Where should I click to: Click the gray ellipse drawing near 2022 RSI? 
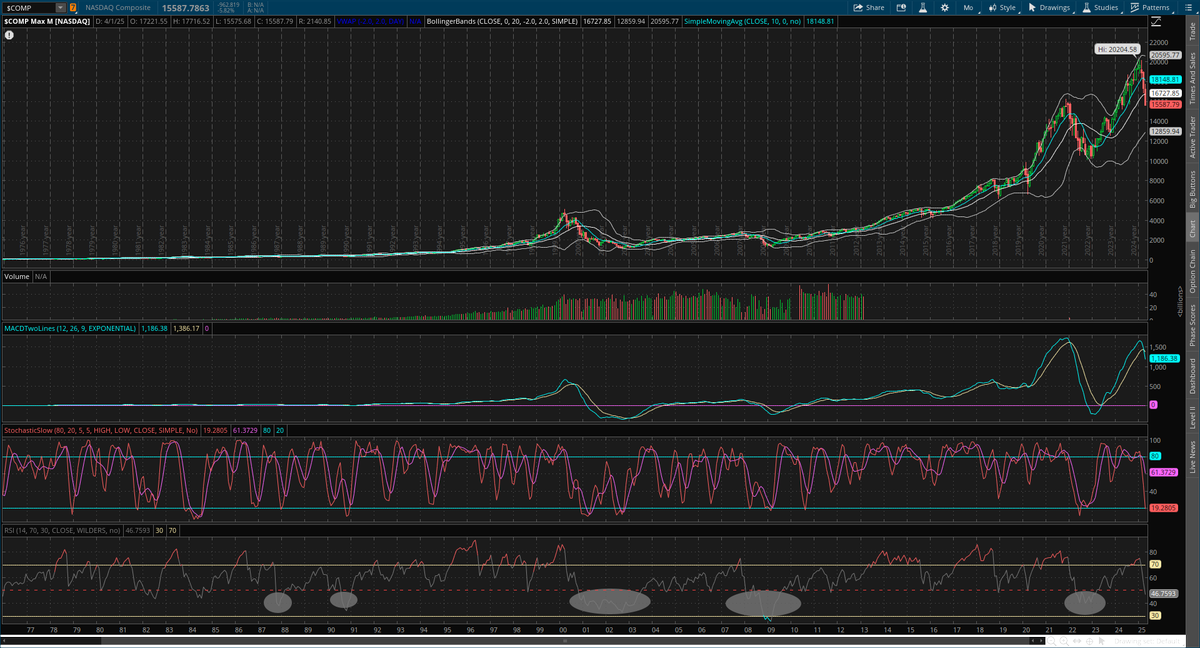point(1085,602)
